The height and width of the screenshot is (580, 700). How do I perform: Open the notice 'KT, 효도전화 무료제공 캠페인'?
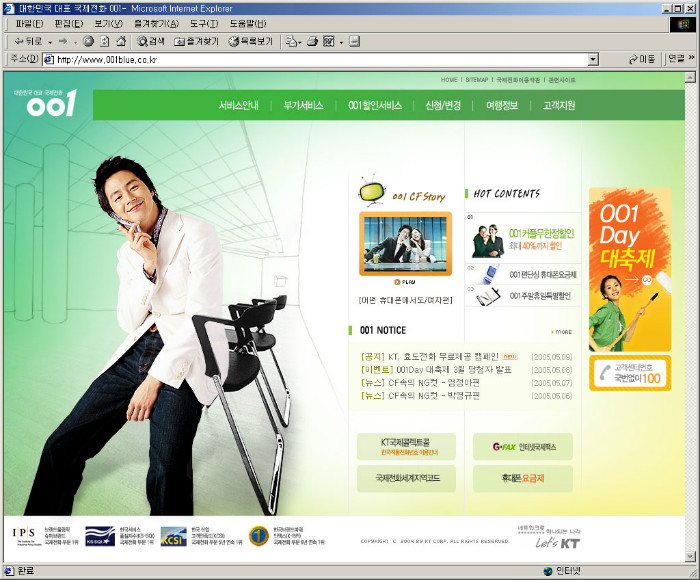click(x=443, y=357)
